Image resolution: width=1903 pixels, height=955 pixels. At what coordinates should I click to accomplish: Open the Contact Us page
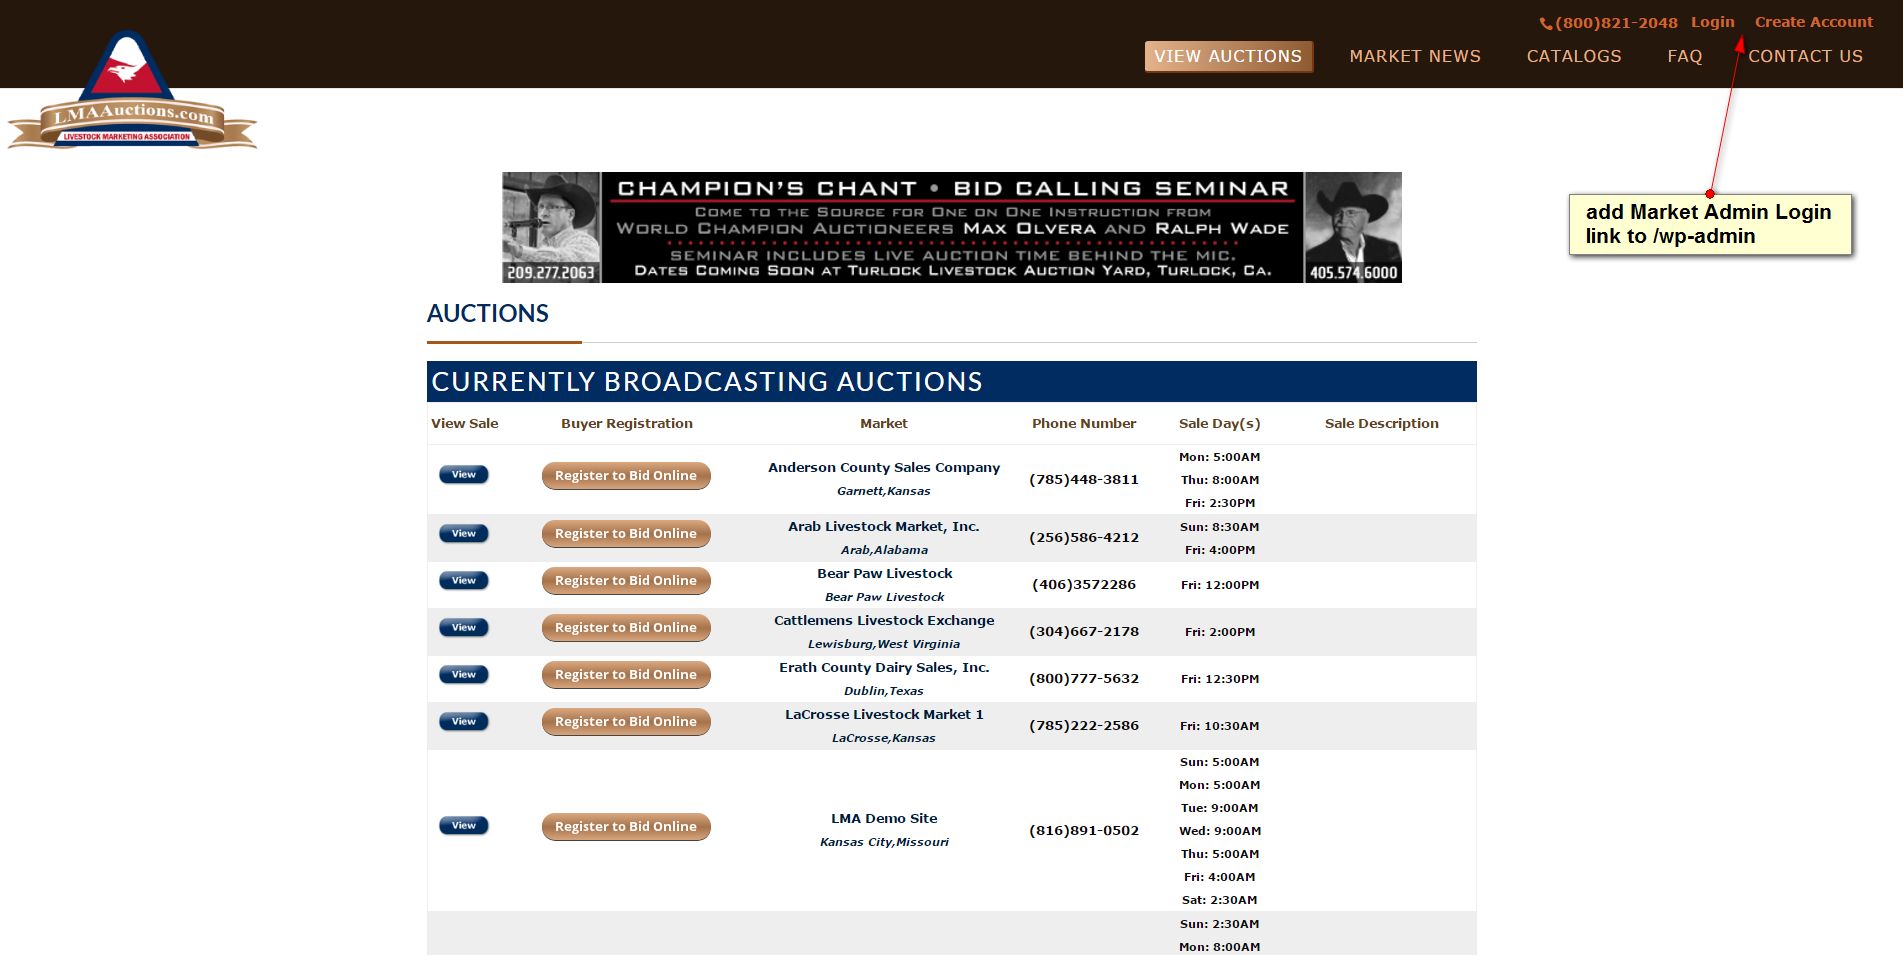1805,56
